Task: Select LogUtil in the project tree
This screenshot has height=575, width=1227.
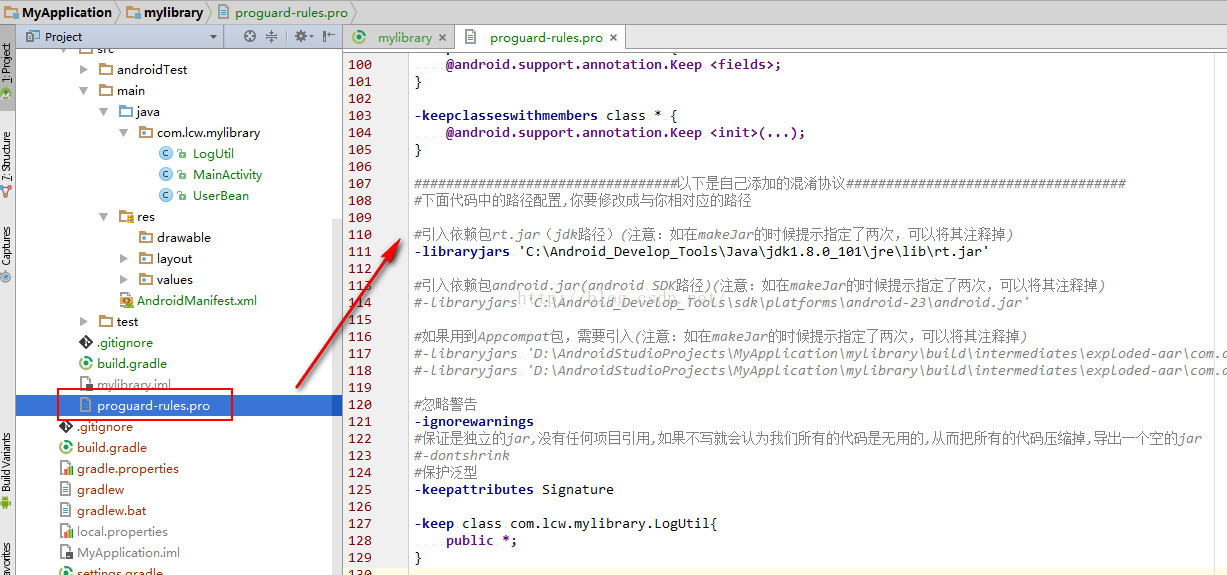Action: (x=213, y=153)
